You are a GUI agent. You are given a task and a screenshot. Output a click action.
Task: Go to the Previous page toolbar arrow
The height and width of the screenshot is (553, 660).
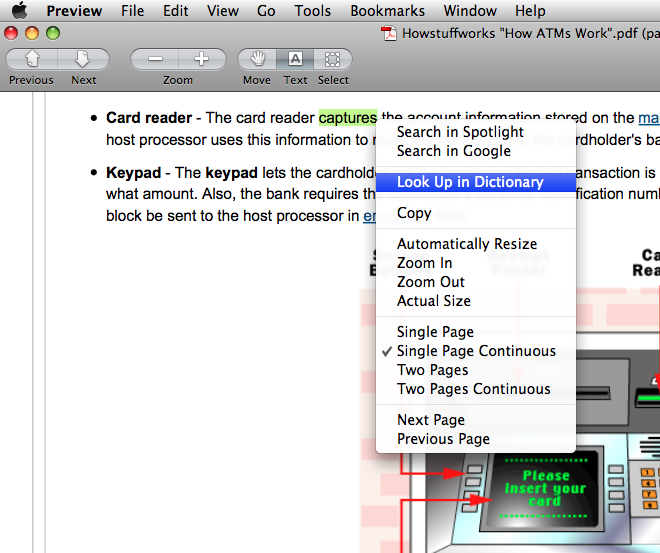tap(32, 59)
